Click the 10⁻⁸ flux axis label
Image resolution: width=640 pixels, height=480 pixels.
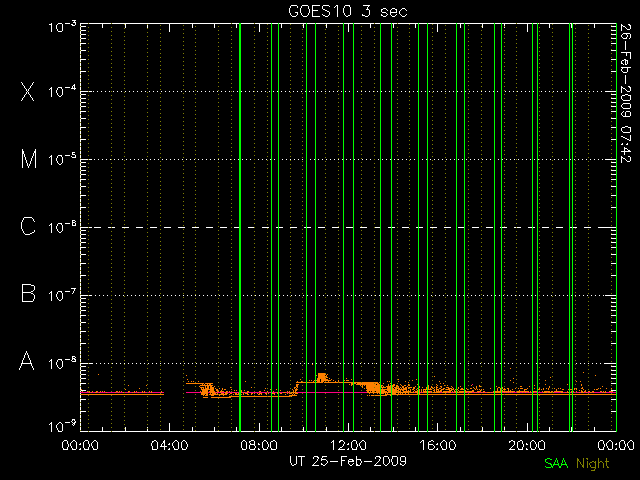point(62,363)
